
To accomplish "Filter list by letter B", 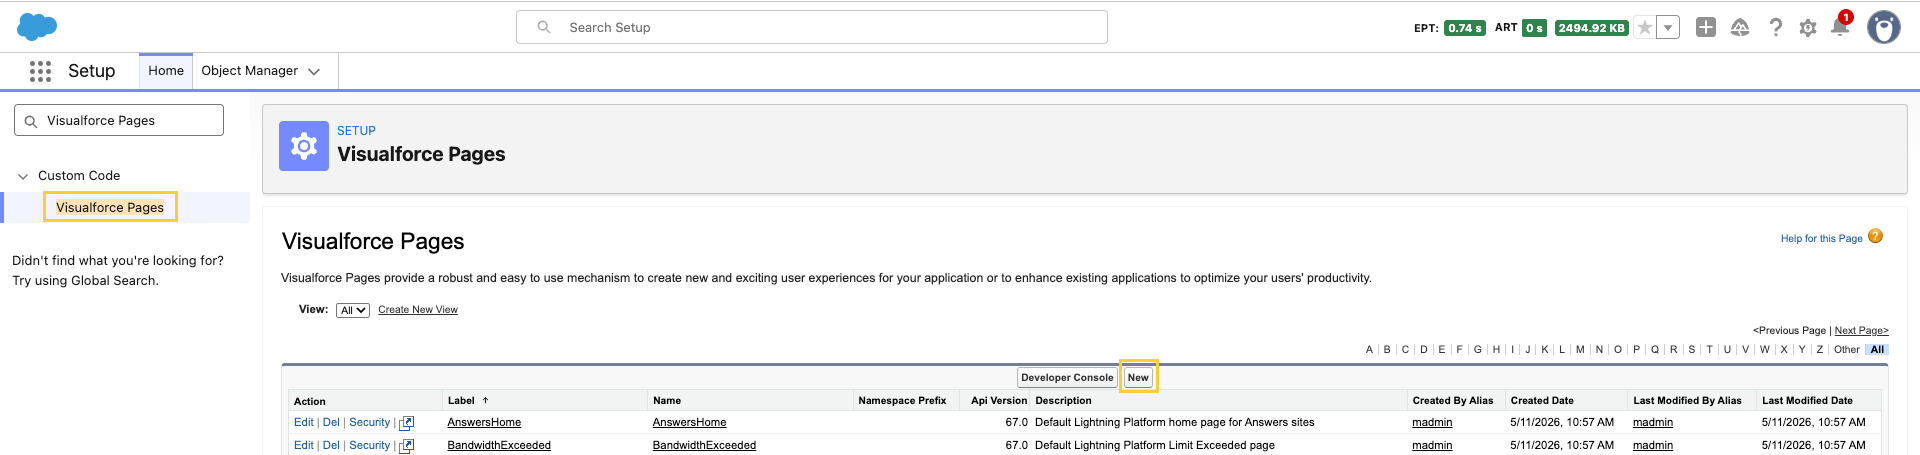I will point(1387,349).
